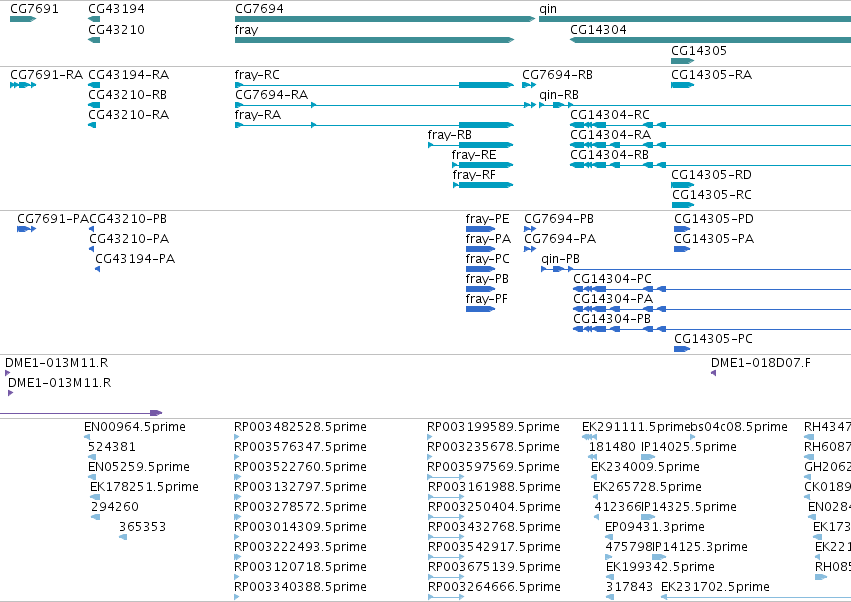
Task: Select EST EK231702.5prime
Action: (x=715, y=587)
